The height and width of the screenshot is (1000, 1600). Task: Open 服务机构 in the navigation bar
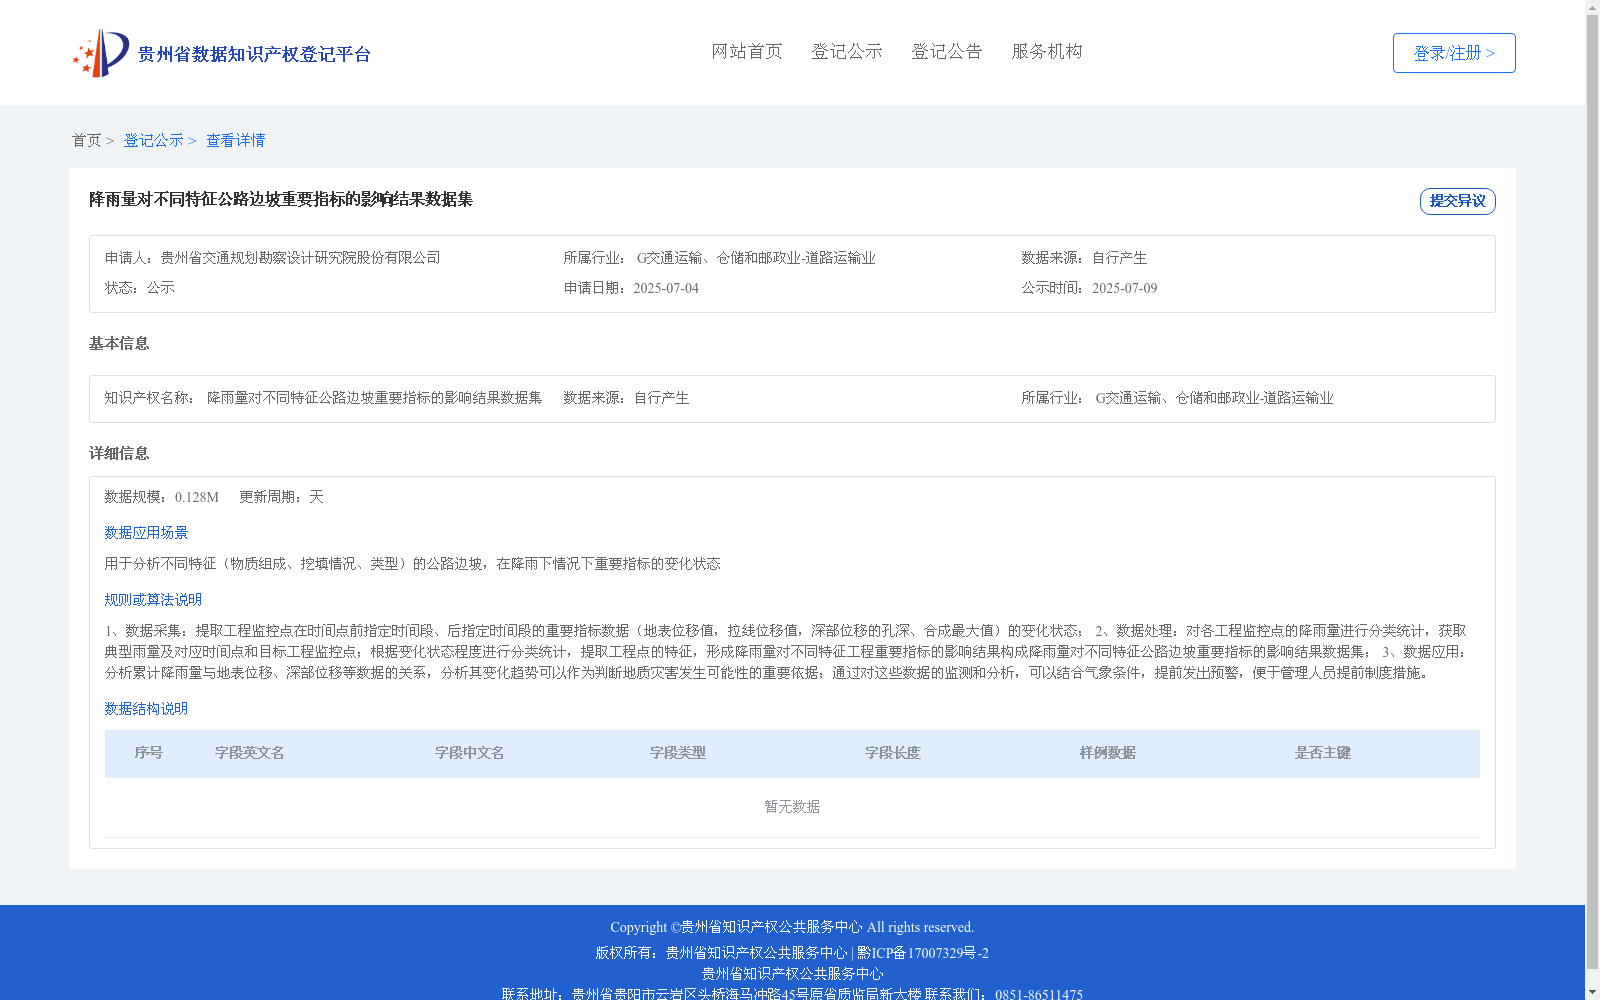(x=1047, y=52)
